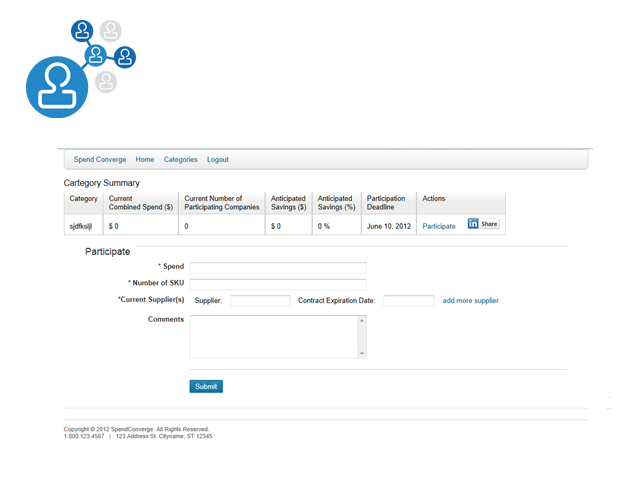630x480 pixels.
Task: Focus the Spend input field
Action: coord(278,268)
